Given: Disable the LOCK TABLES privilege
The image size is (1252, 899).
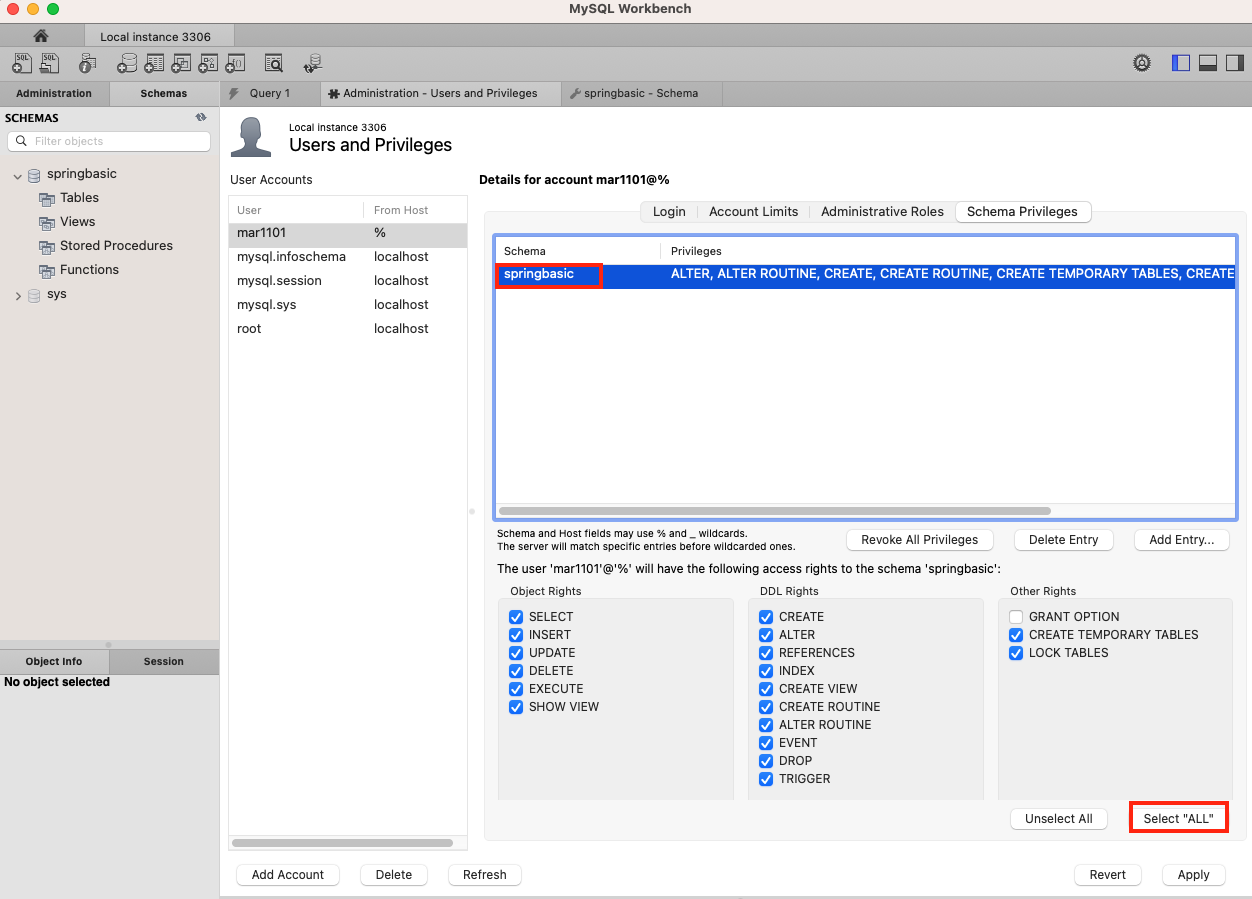Looking at the screenshot, I should click(1016, 653).
